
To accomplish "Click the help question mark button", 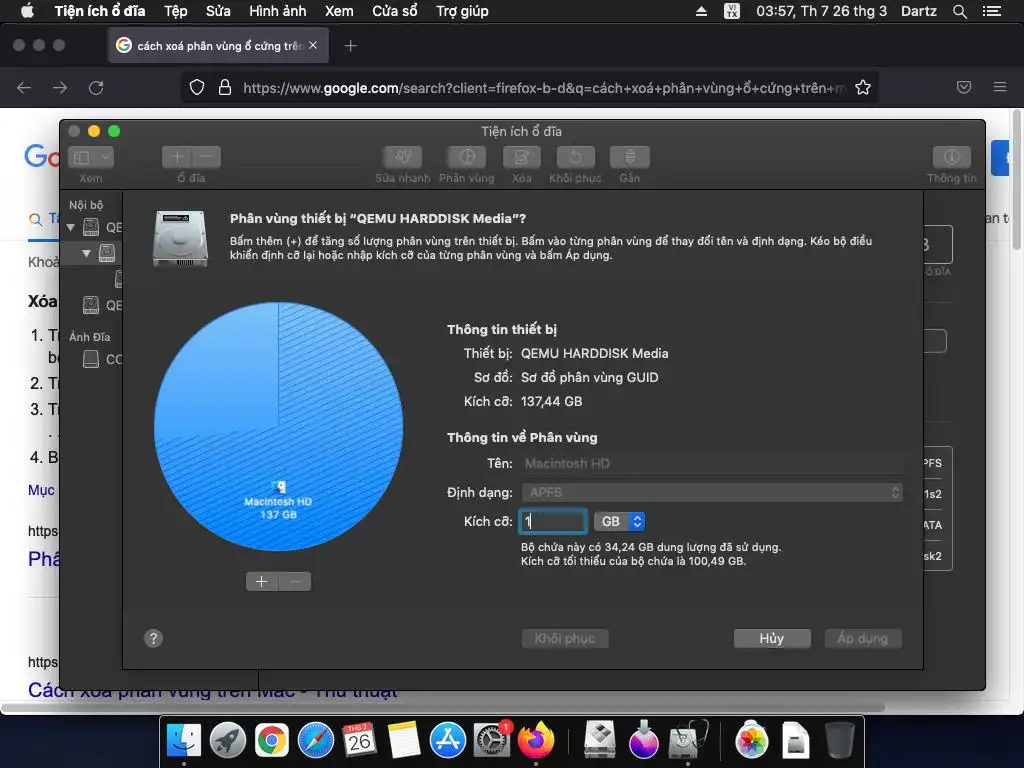I will [x=153, y=639].
